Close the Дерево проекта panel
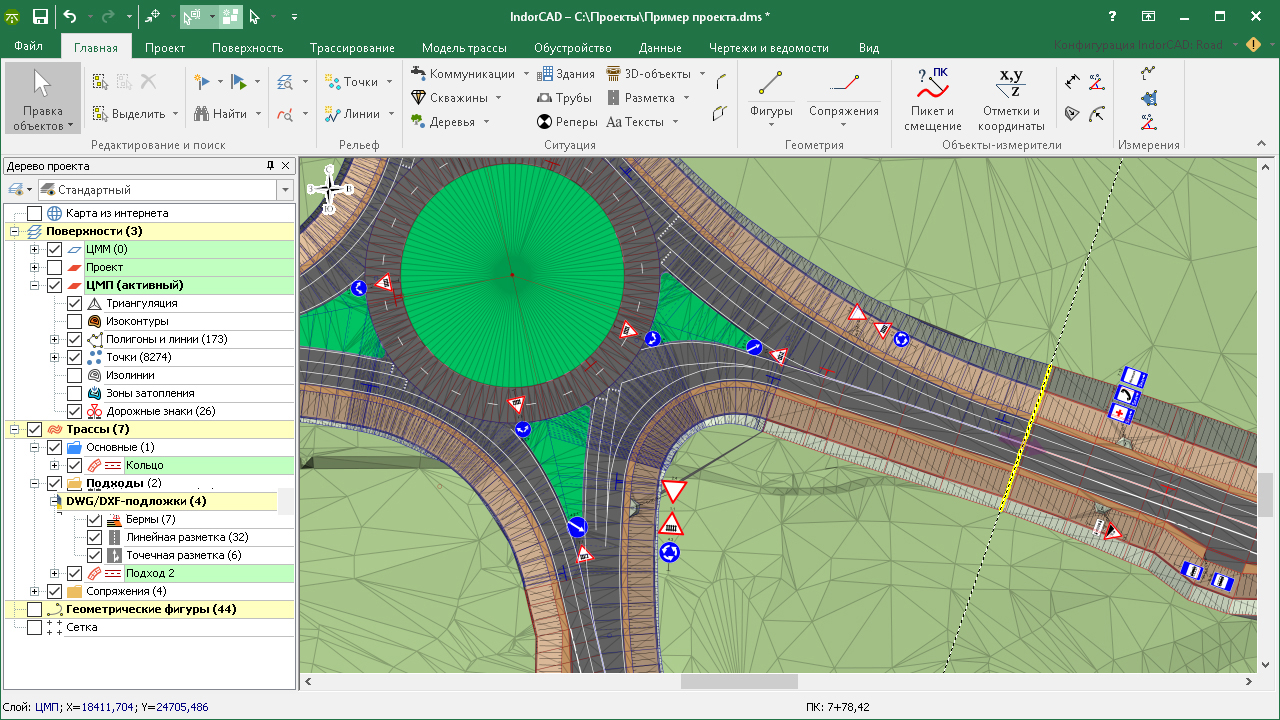 (285, 166)
